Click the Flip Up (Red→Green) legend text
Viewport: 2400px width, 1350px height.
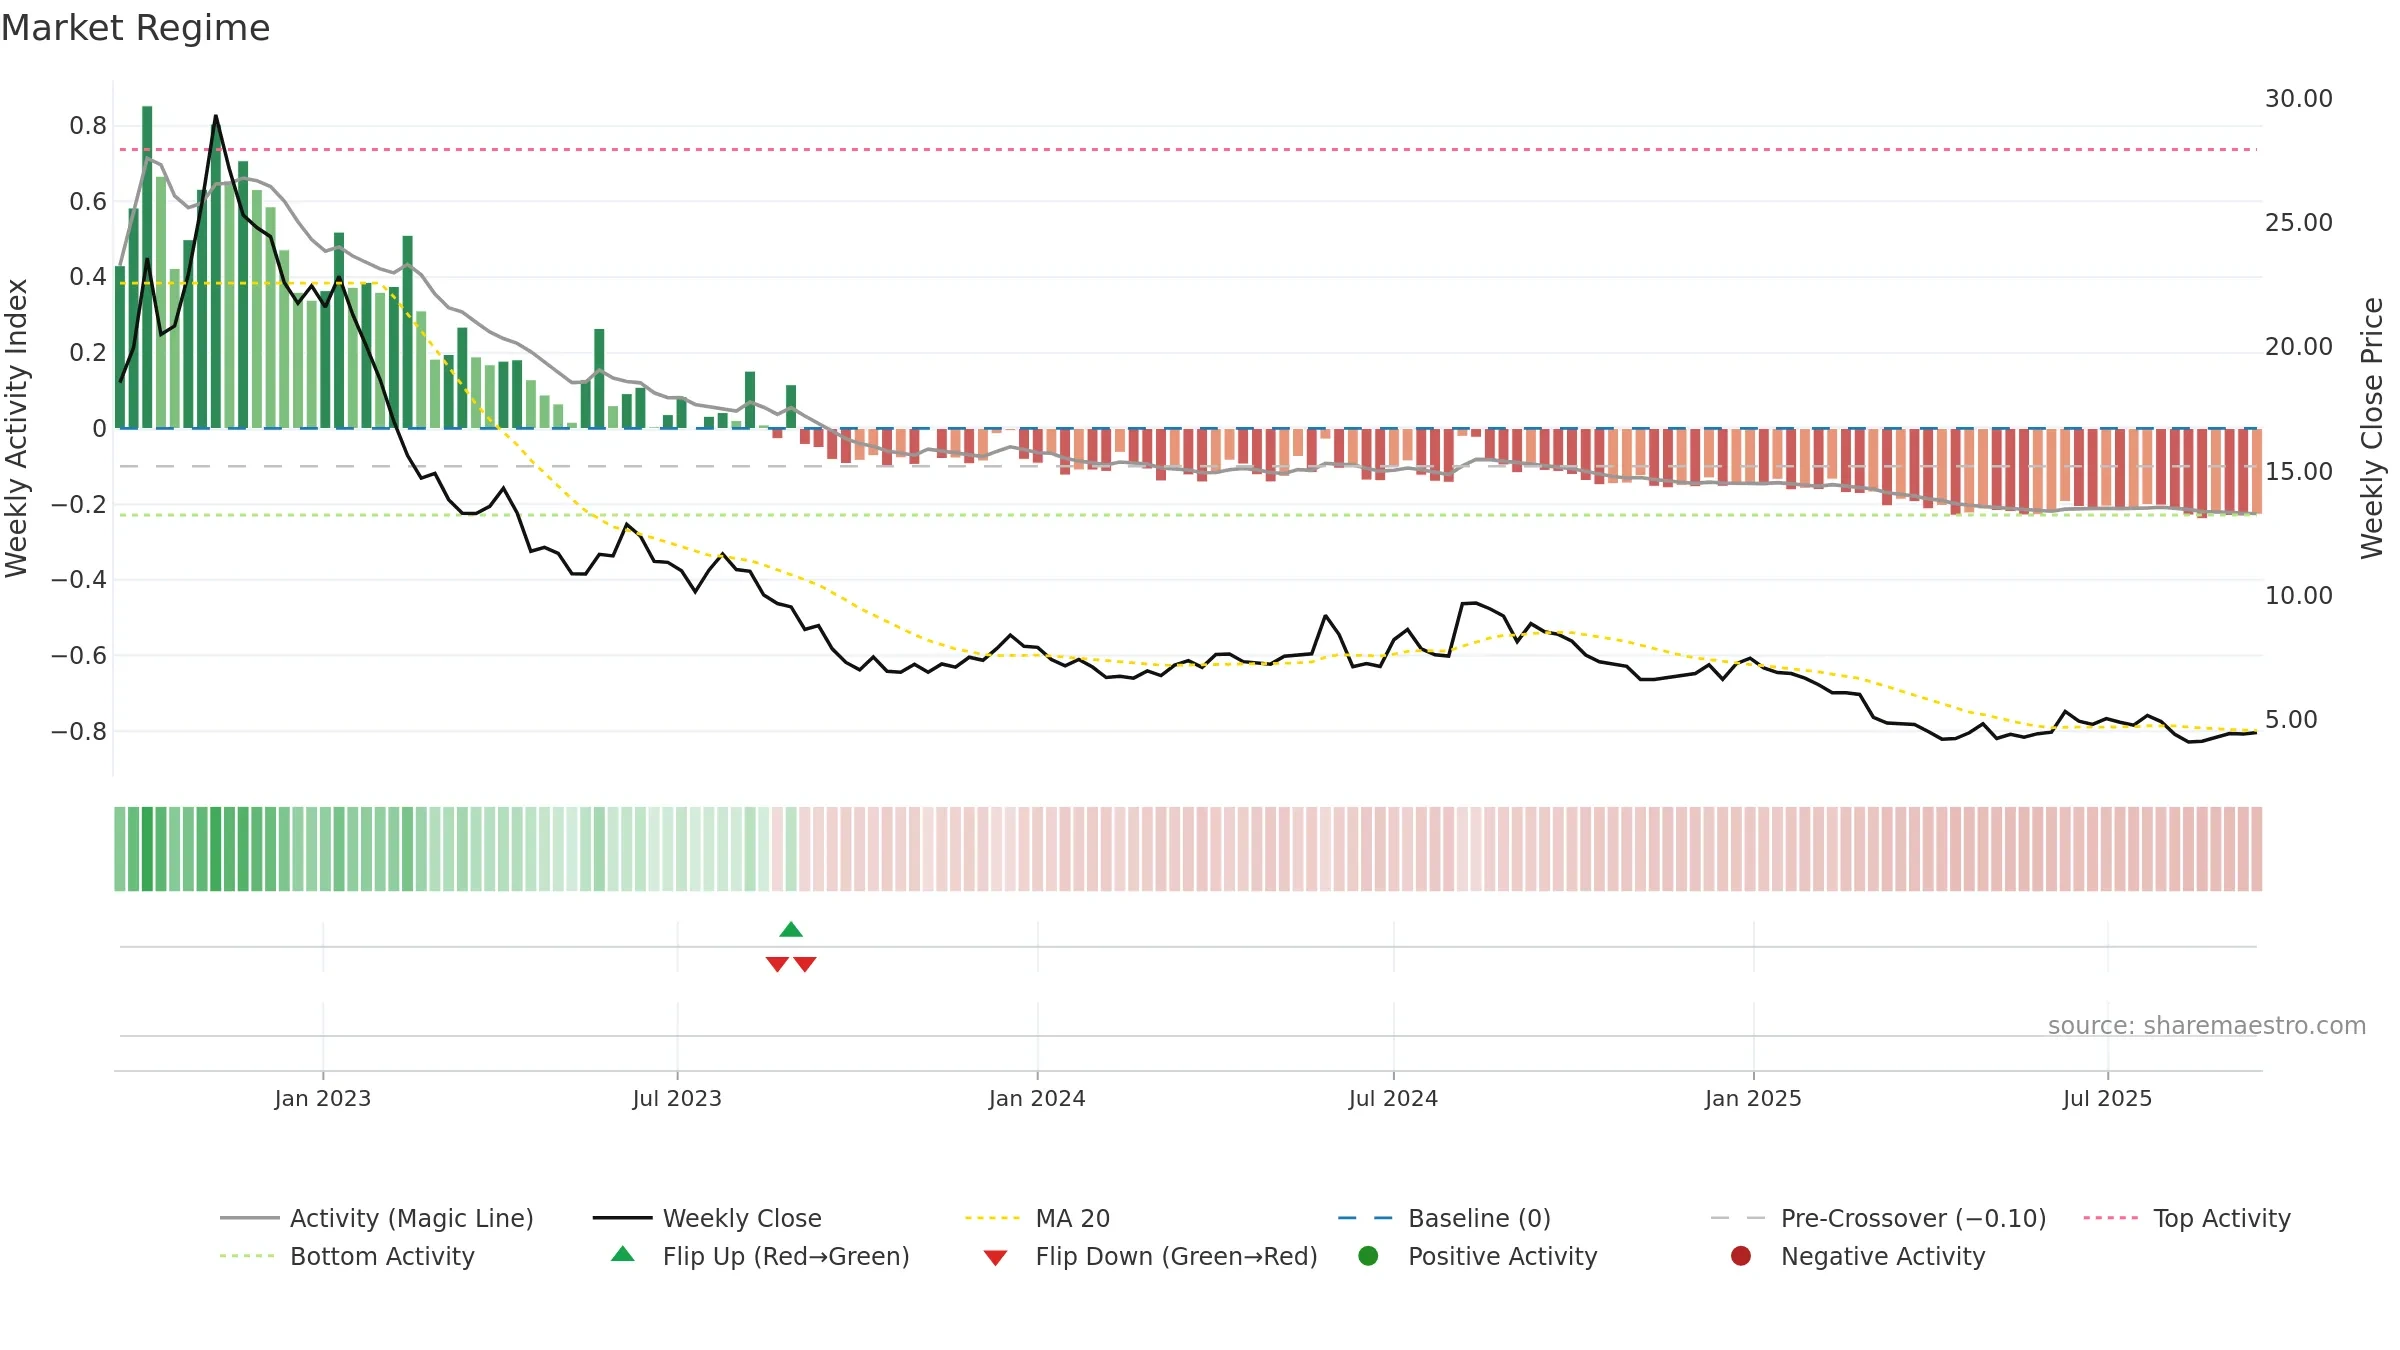click(786, 1256)
